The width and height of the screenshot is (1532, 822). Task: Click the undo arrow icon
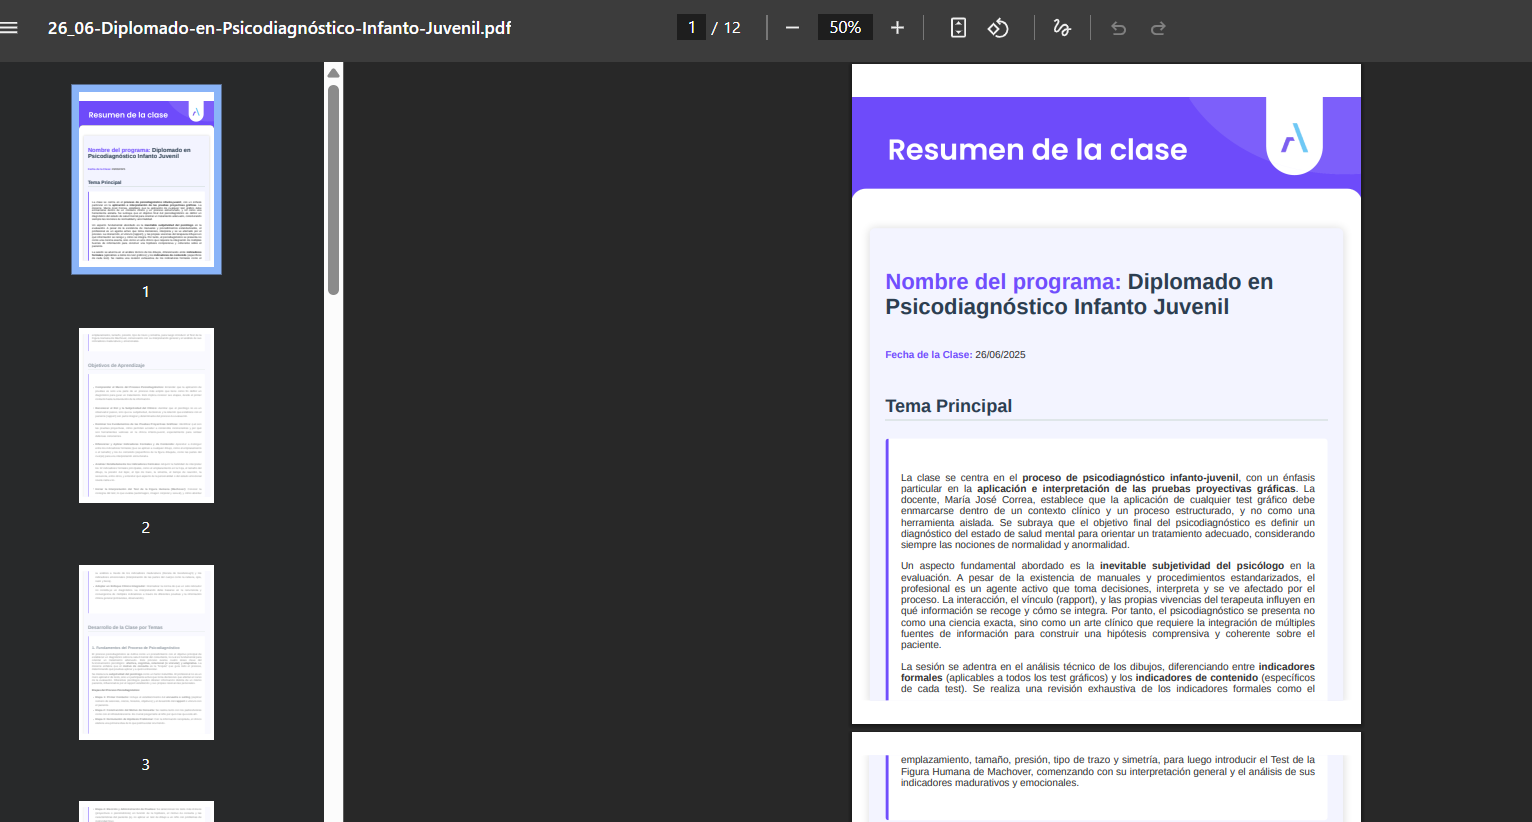(1118, 28)
